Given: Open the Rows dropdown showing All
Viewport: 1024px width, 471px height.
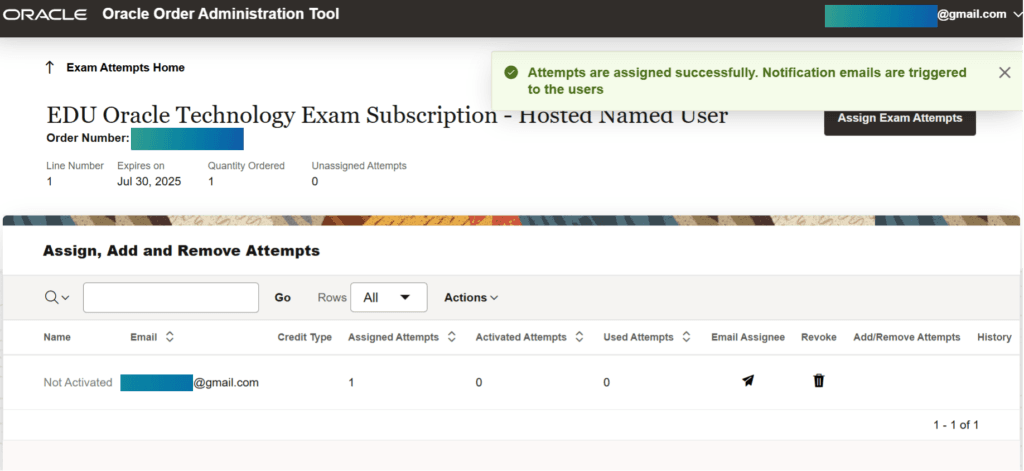Looking at the screenshot, I should (388, 297).
